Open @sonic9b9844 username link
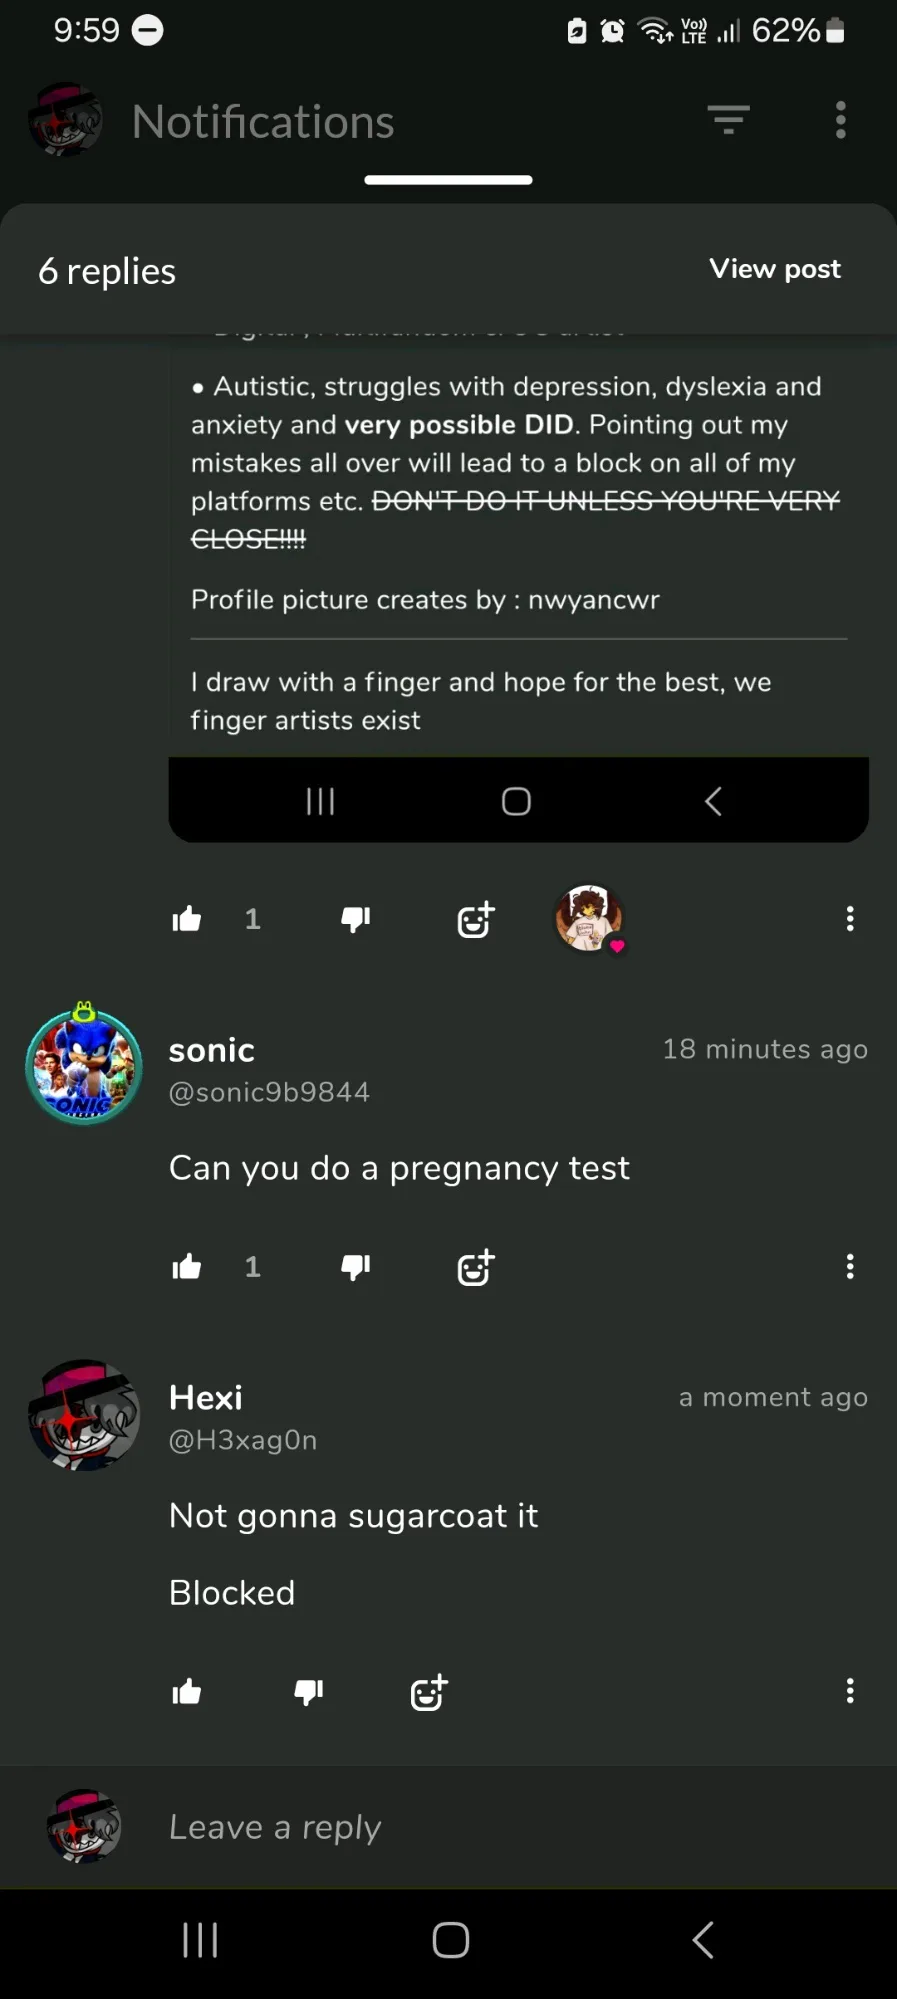The image size is (897, 1999). [x=269, y=1092]
